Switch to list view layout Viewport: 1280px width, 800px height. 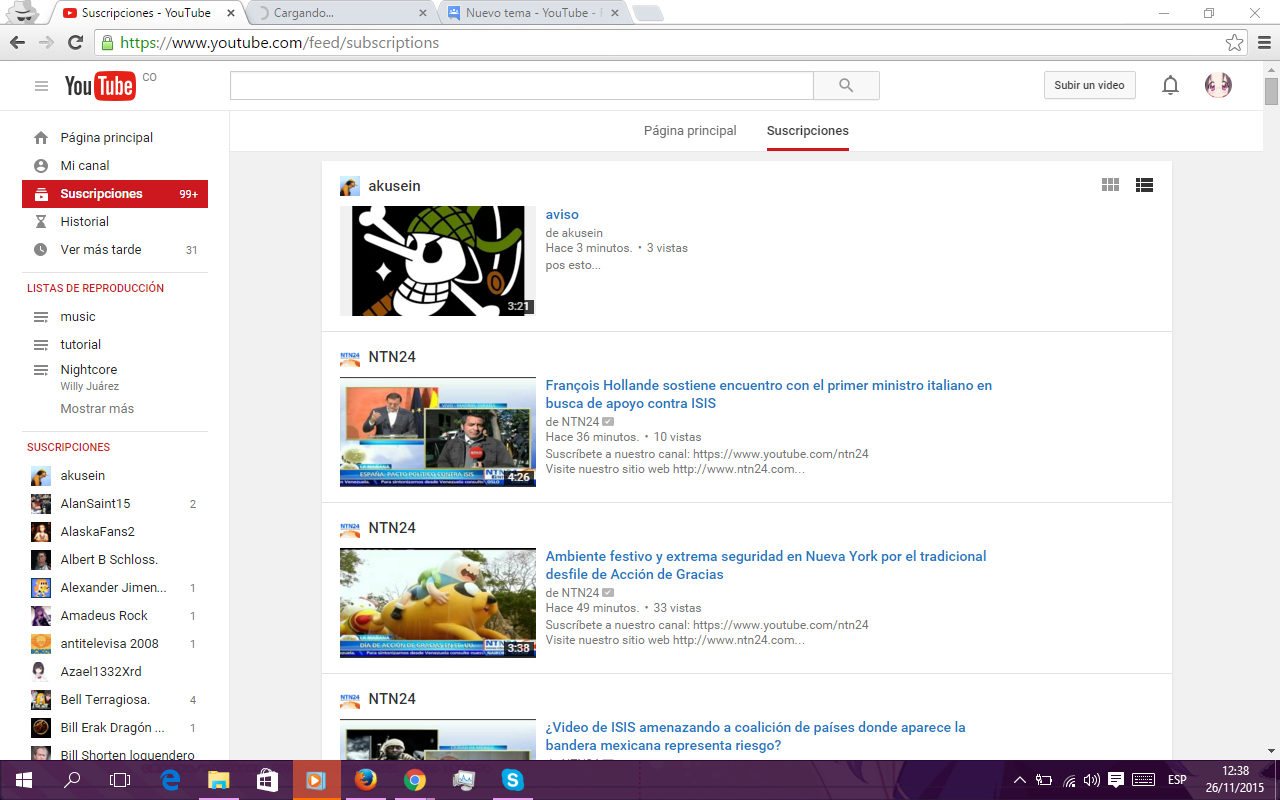(x=1144, y=185)
